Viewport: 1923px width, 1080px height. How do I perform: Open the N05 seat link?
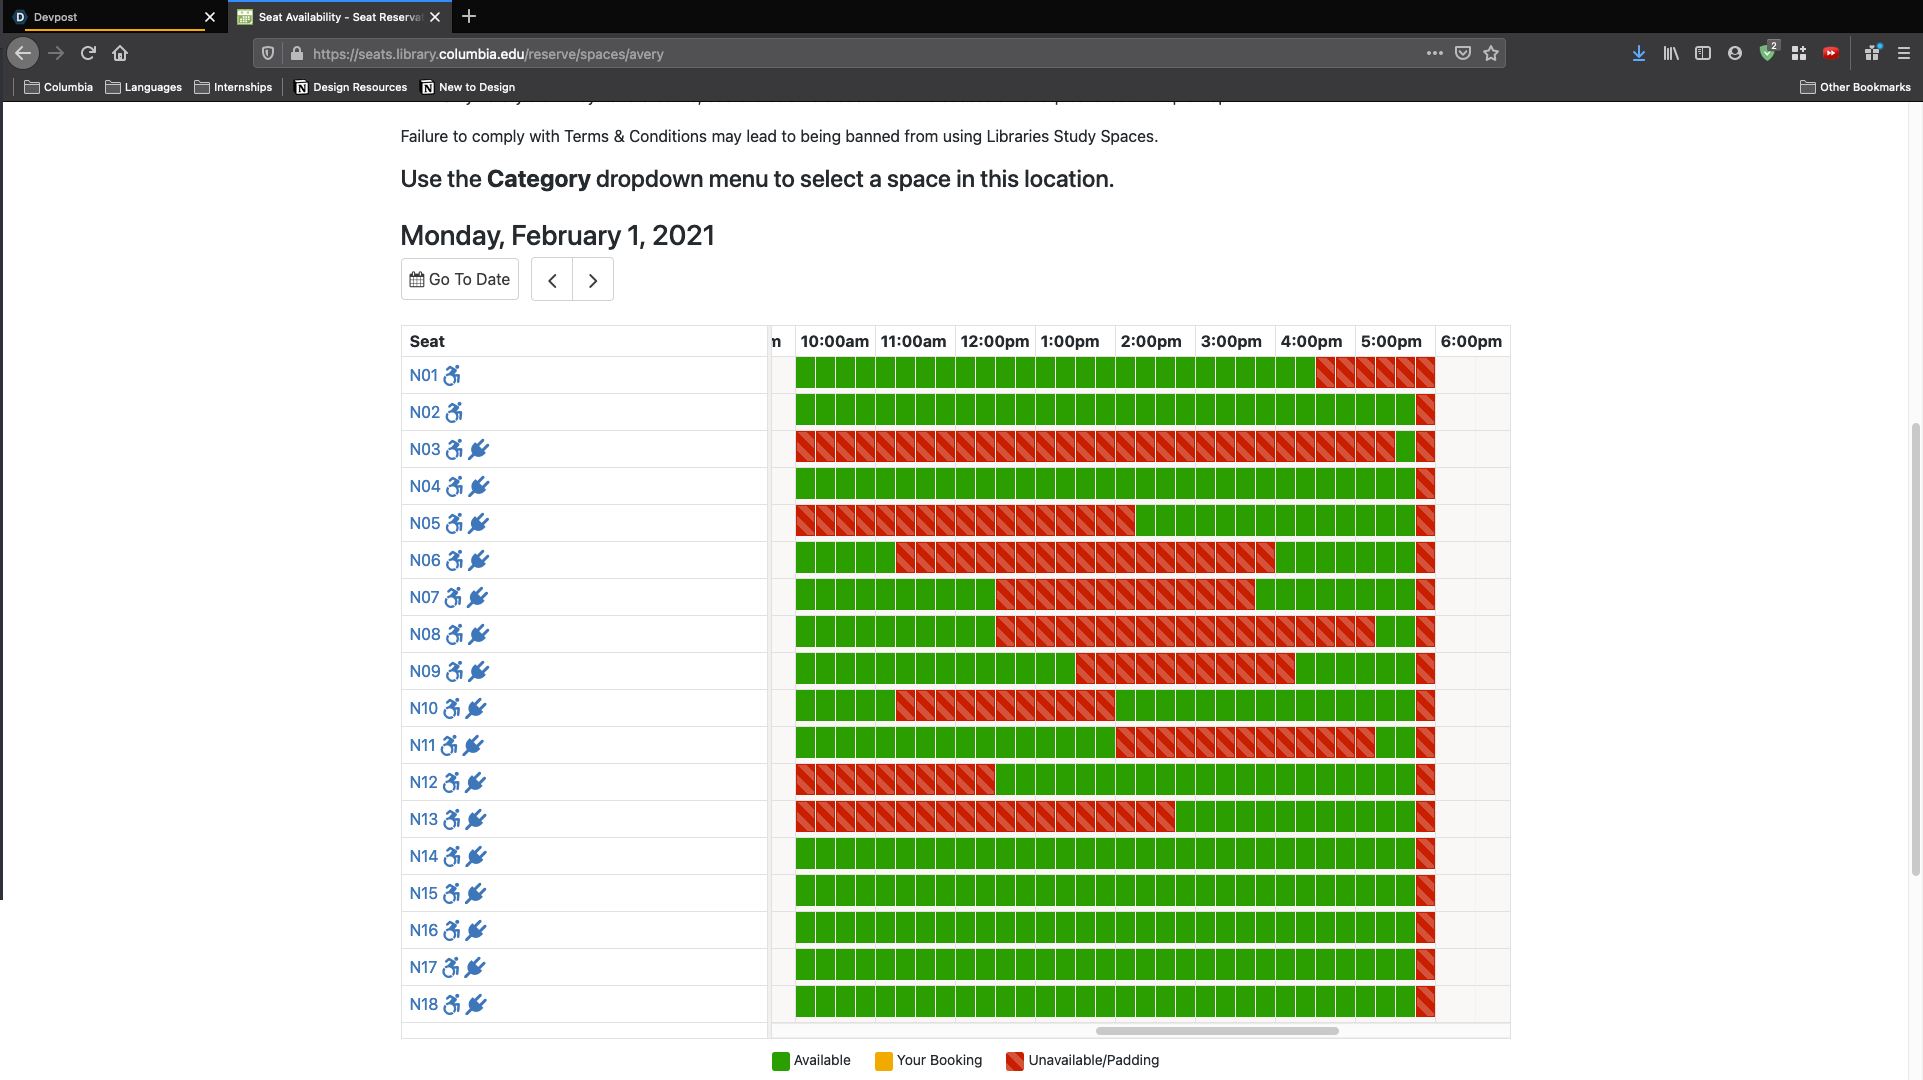pyautogui.click(x=424, y=523)
